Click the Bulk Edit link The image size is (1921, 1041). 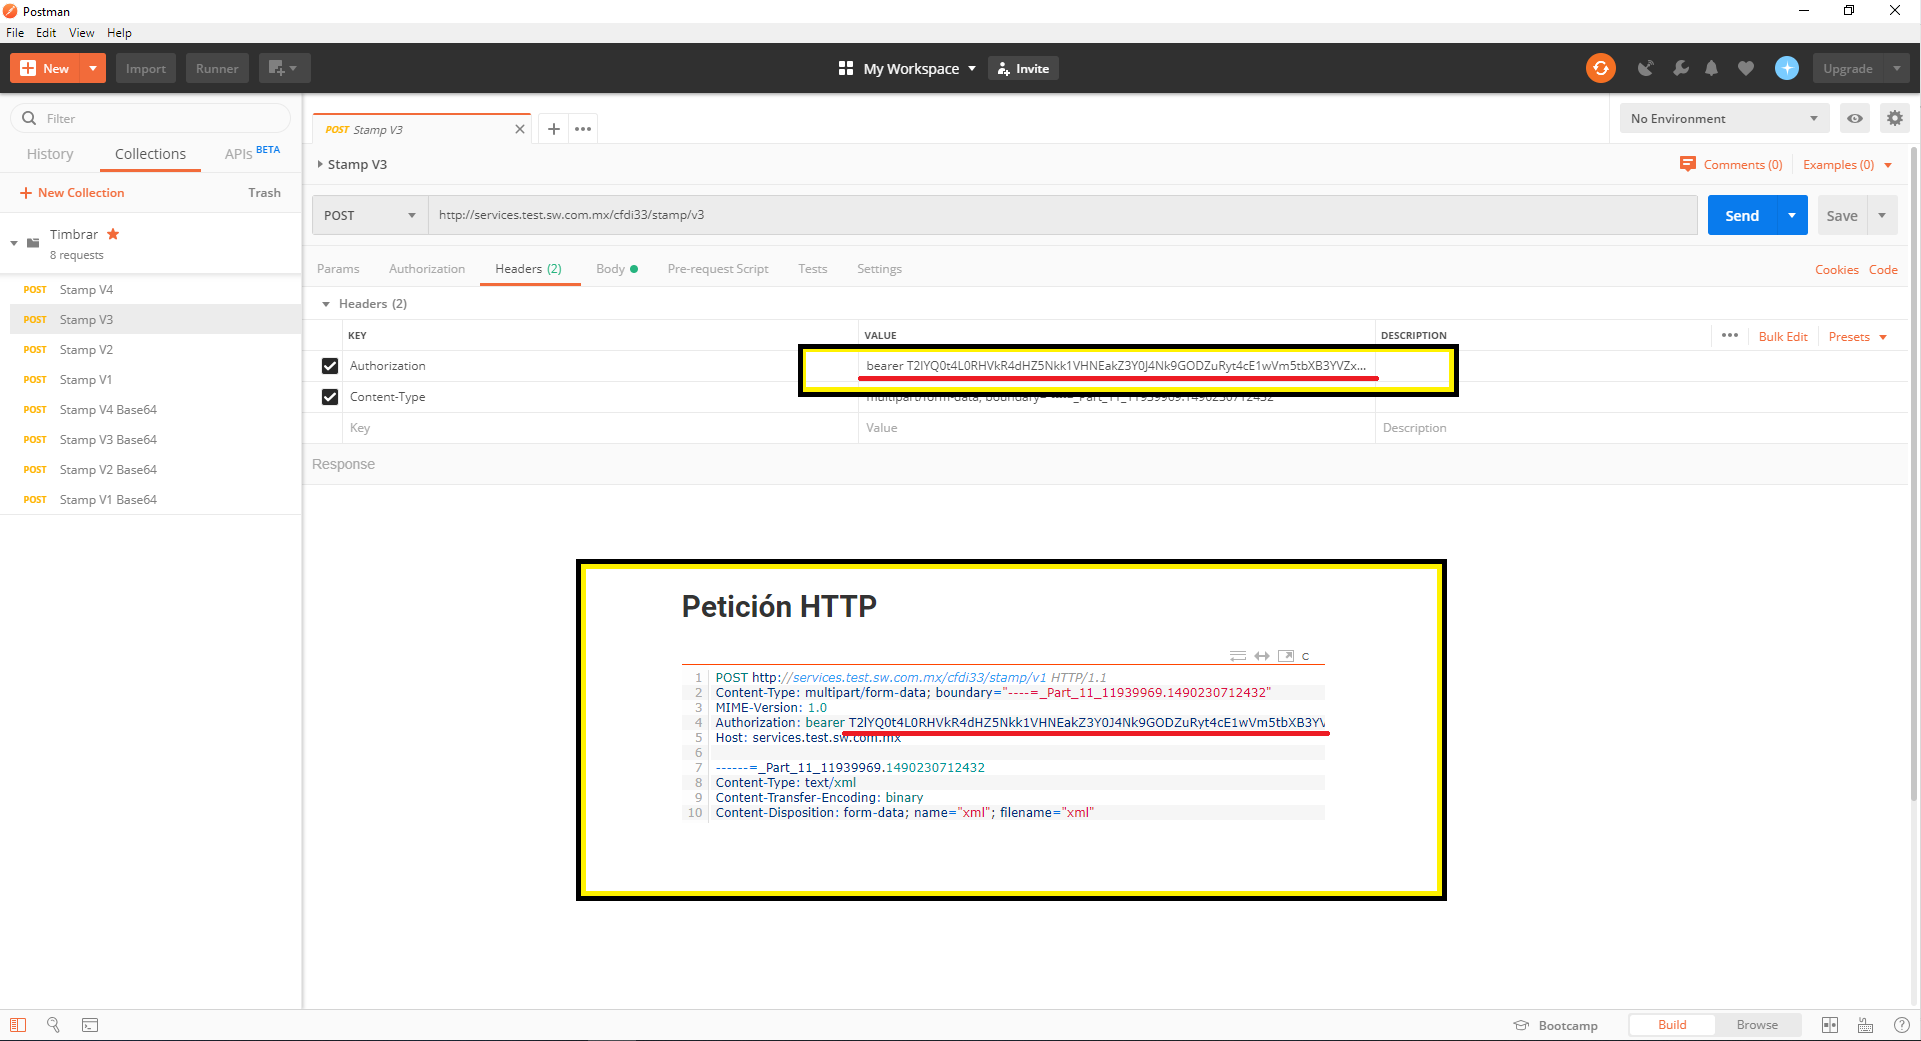[1783, 336]
